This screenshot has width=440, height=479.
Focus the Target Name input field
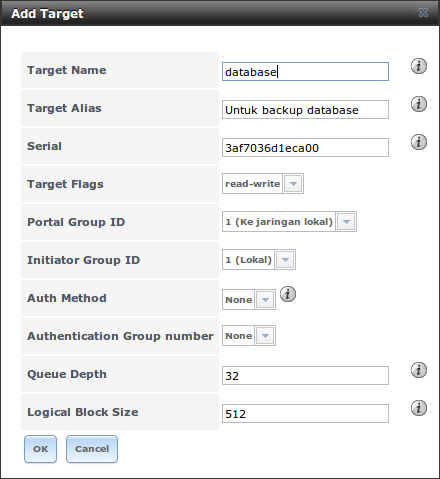pyautogui.click(x=305, y=72)
